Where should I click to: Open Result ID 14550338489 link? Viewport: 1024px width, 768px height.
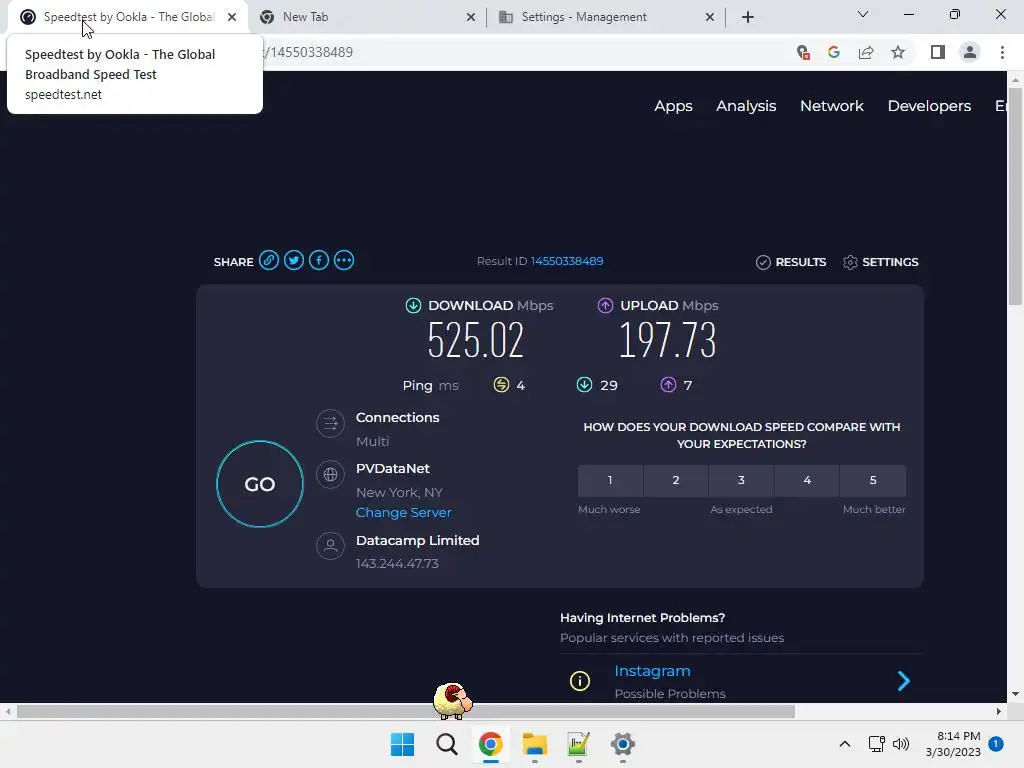tap(566, 261)
